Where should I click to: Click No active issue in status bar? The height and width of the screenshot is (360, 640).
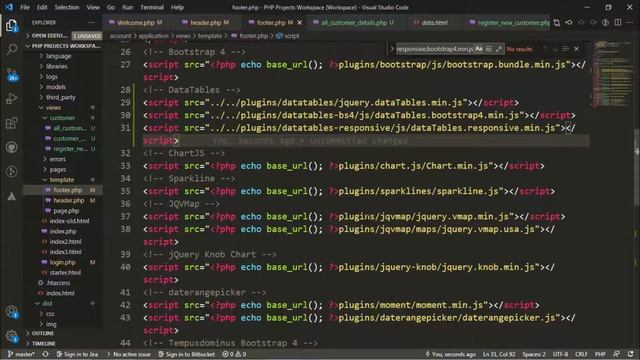(129, 354)
